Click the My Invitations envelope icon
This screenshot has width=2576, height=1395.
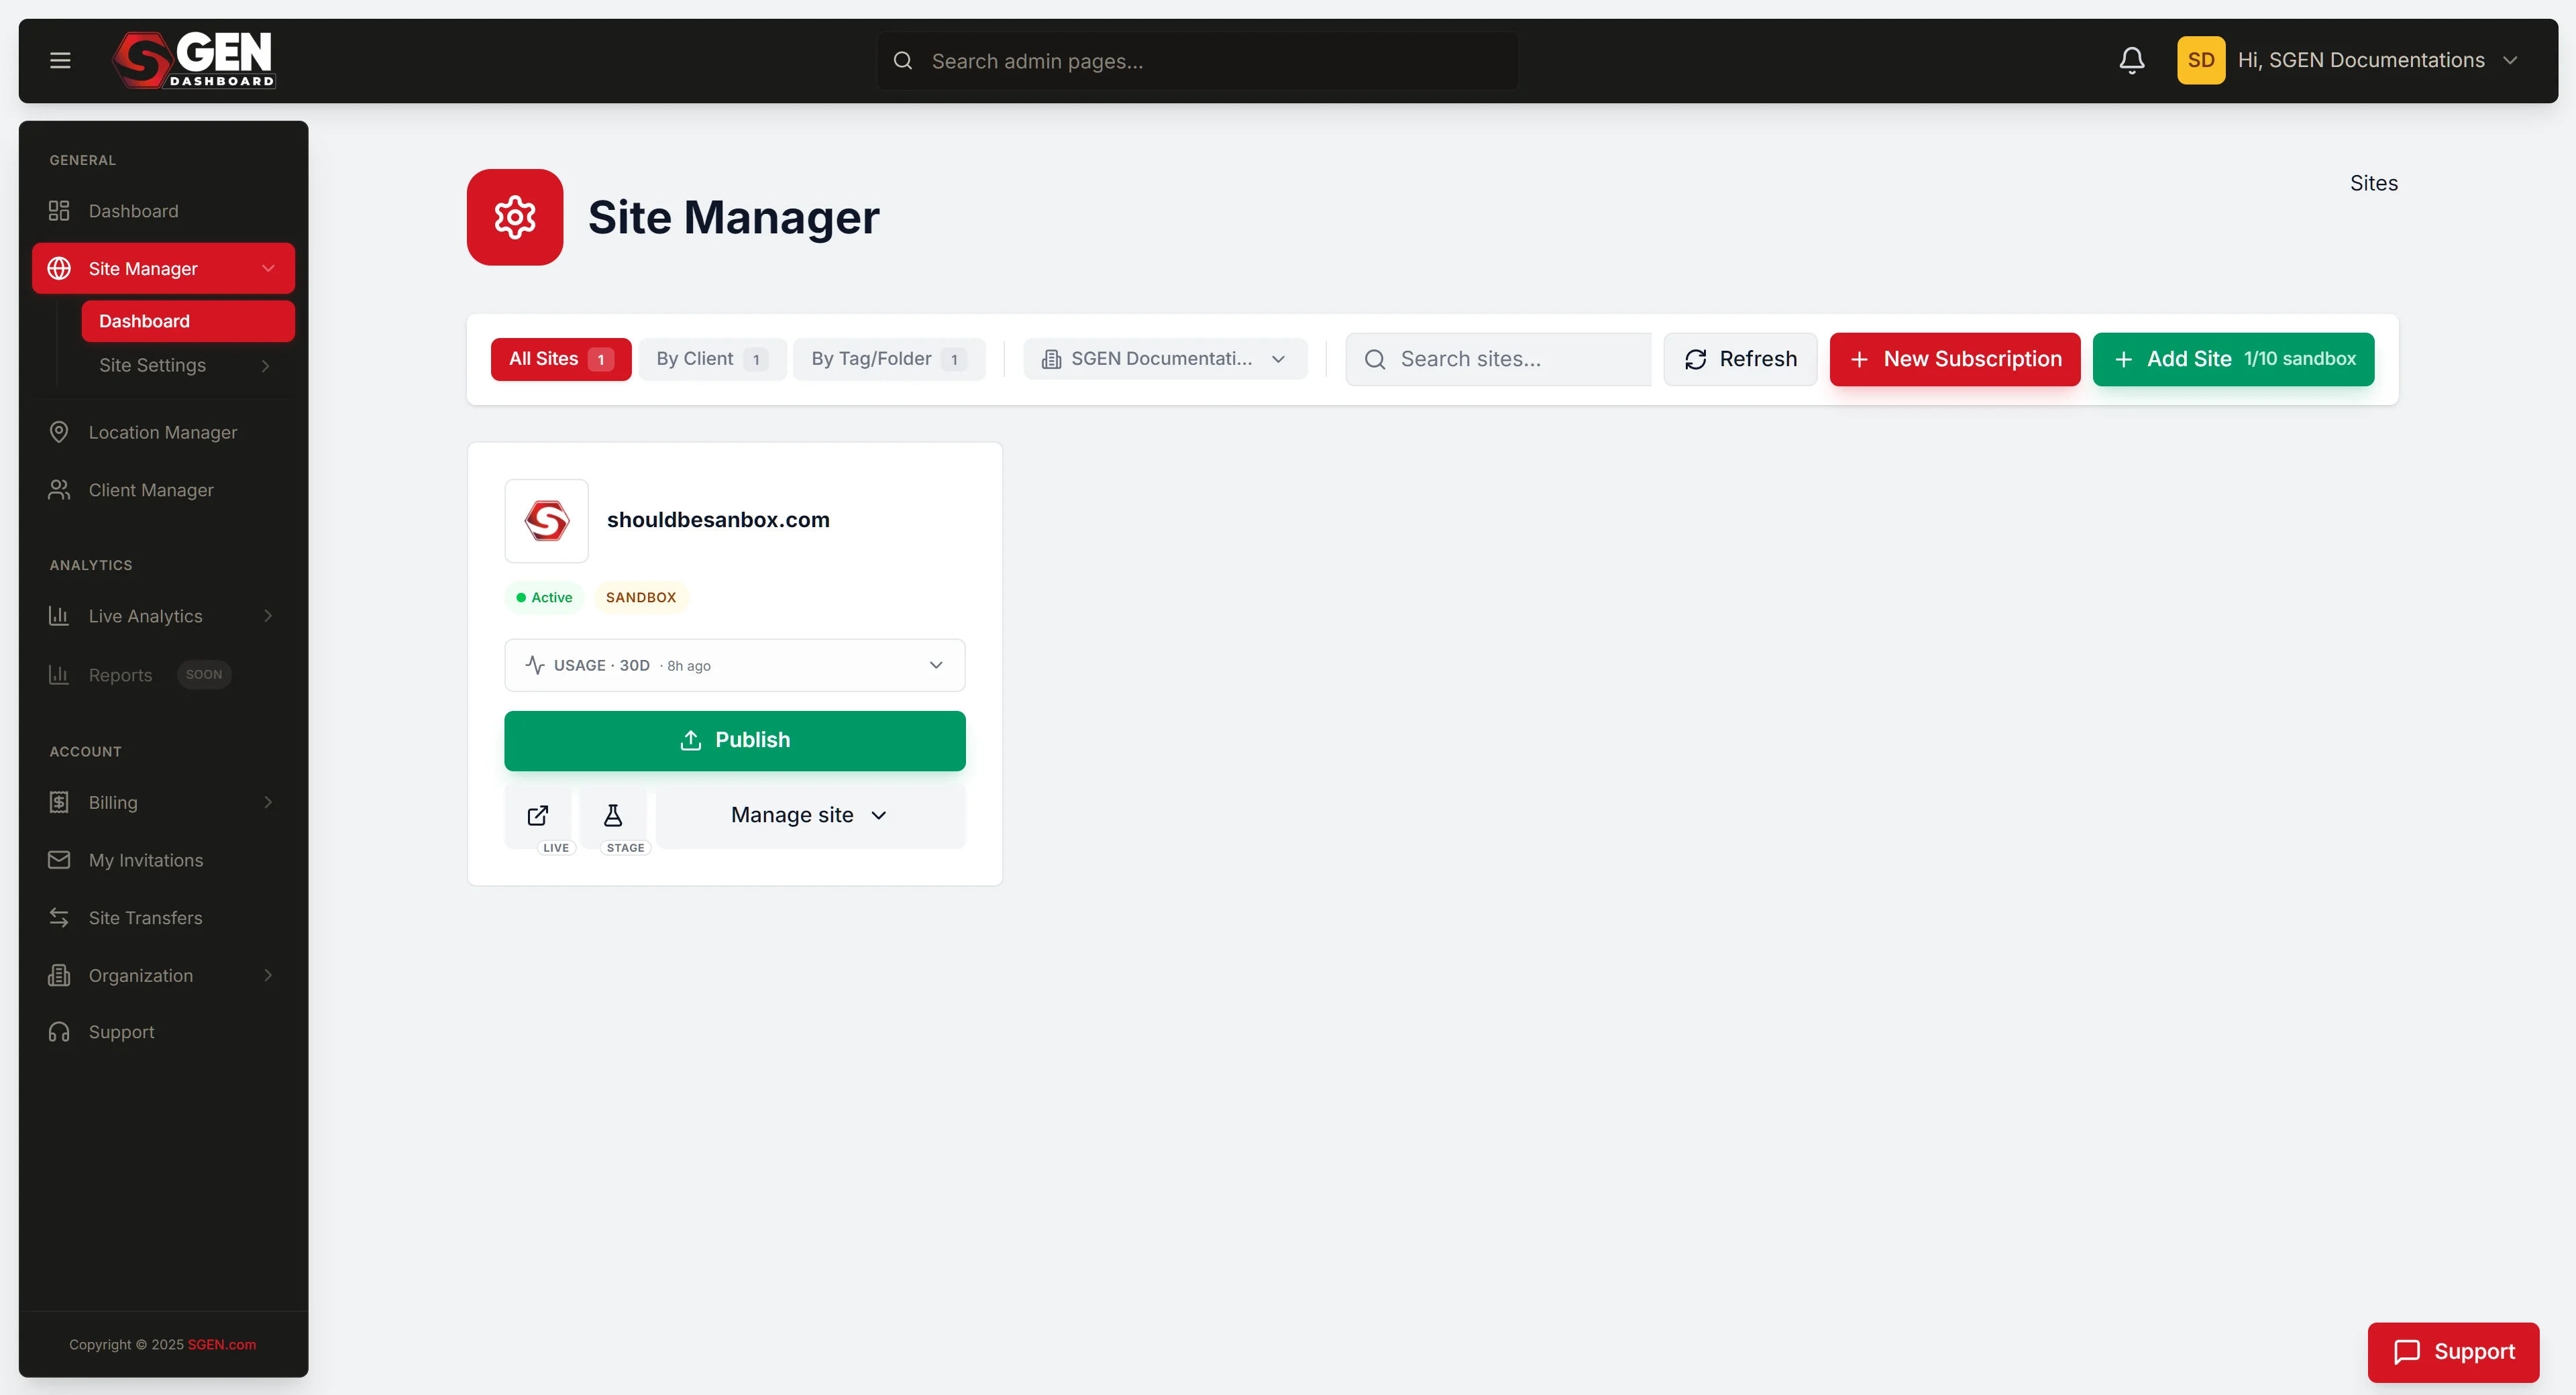59,860
